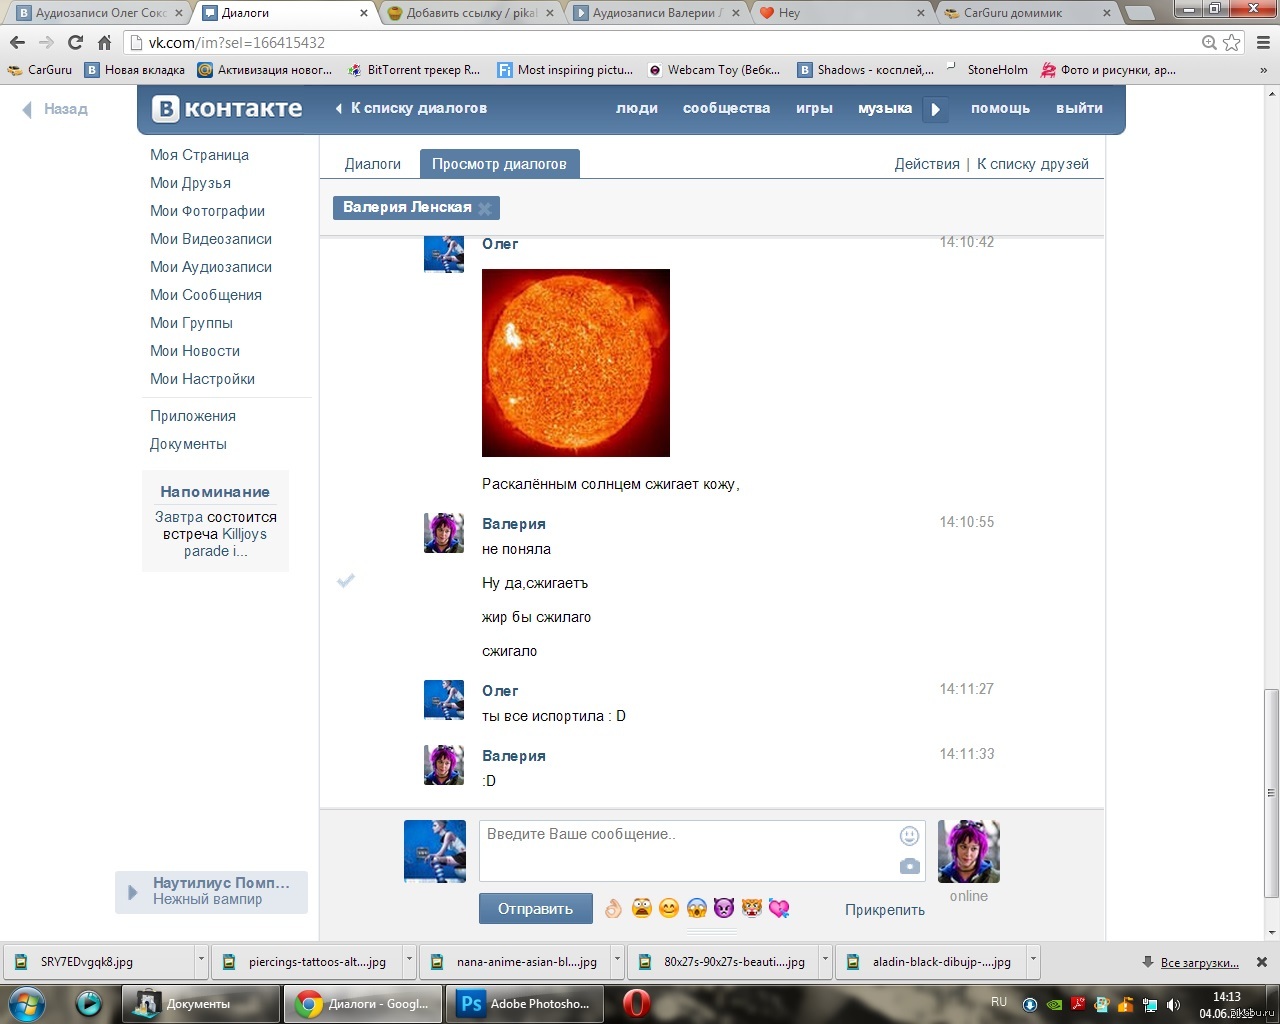Insert the purple devil emoji

(x=724, y=908)
